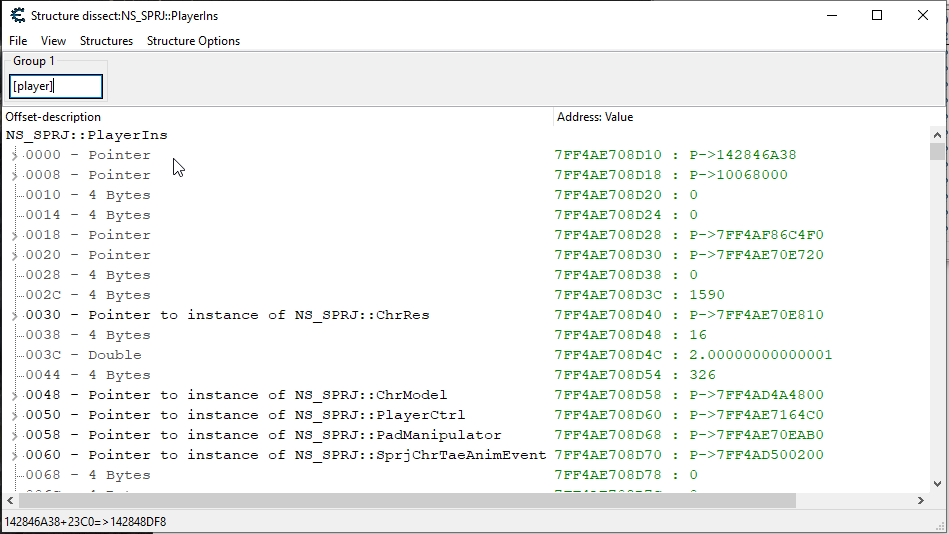The image size is (949, 534).
Task: Expand pointer to NS_SPRJ::ChrModel instance
Action: 14,395
